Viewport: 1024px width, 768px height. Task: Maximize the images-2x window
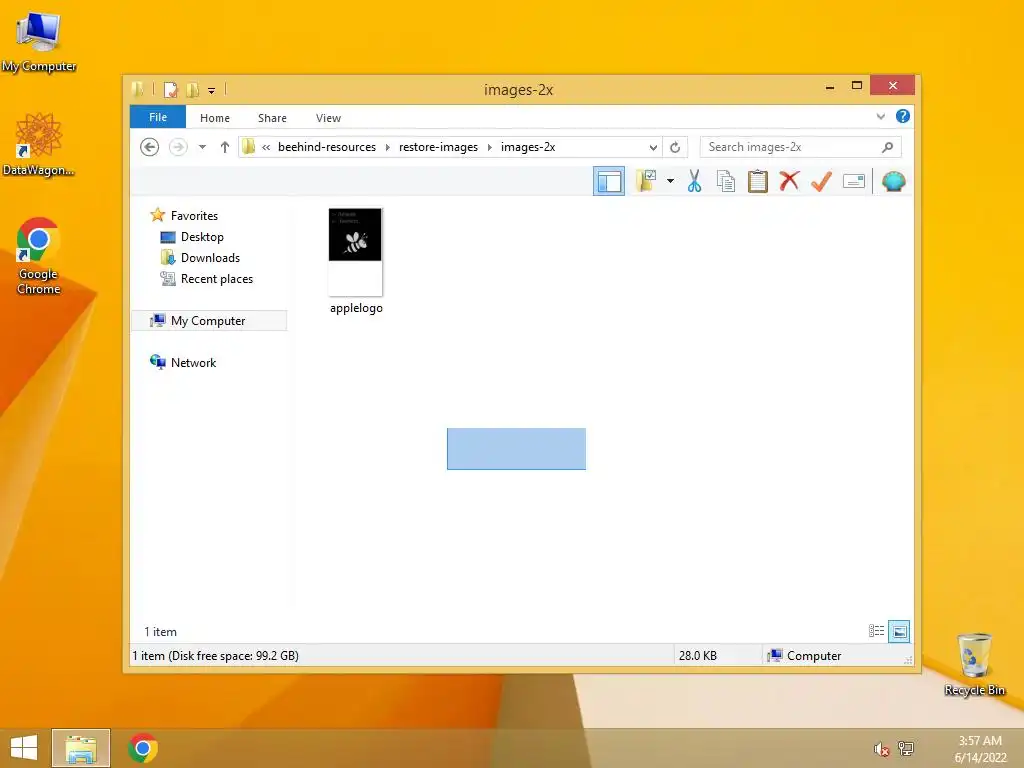tap(857, 86)
